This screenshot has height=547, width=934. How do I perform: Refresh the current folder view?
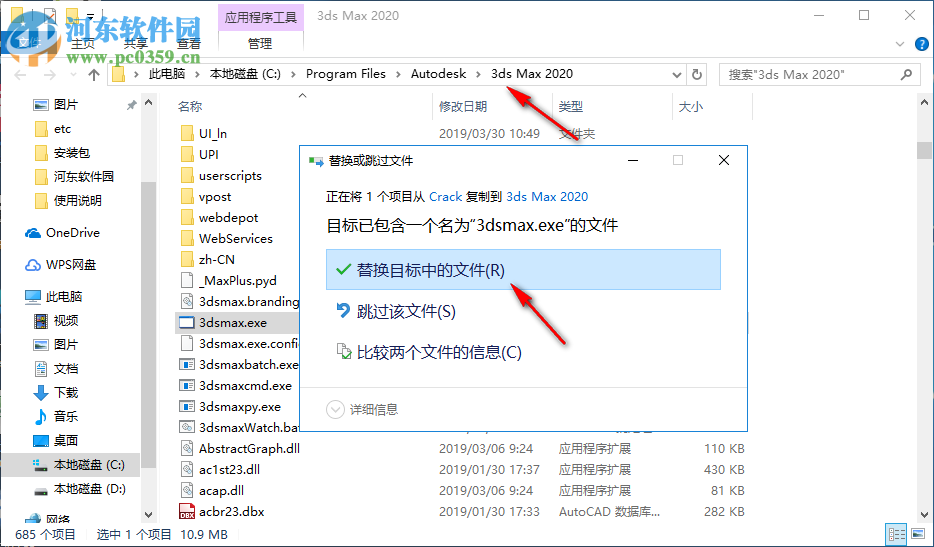(x=696, y=75)
